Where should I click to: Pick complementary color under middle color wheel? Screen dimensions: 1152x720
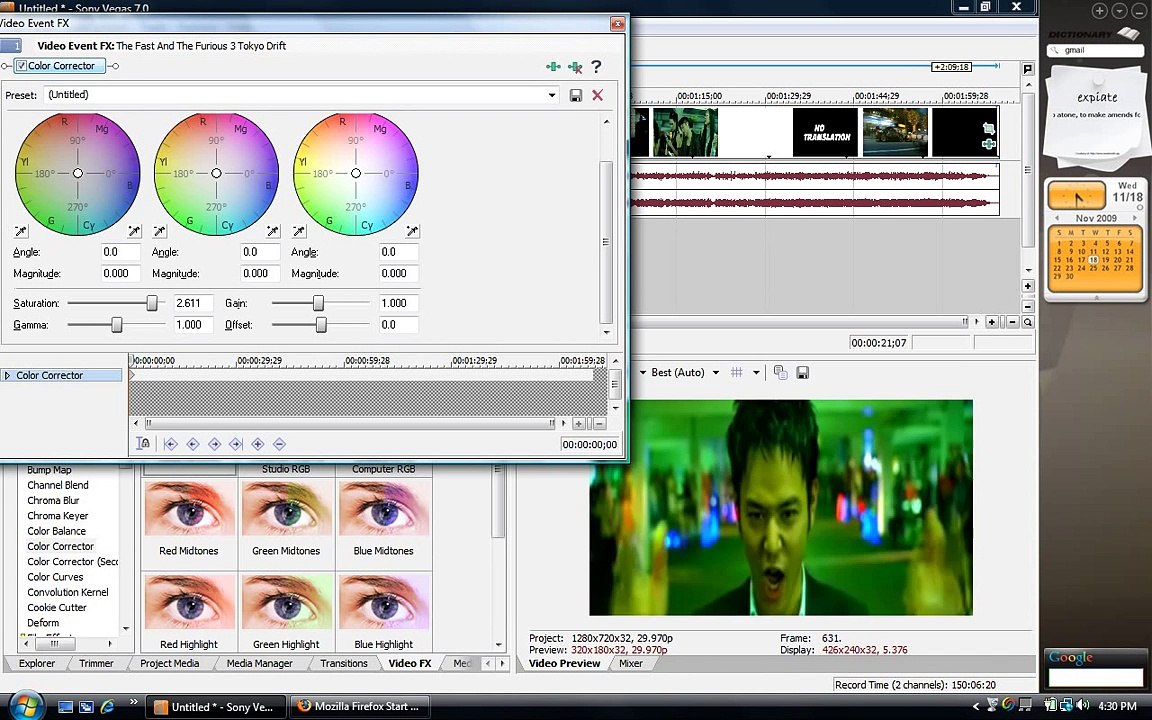[x=159, y=231]
